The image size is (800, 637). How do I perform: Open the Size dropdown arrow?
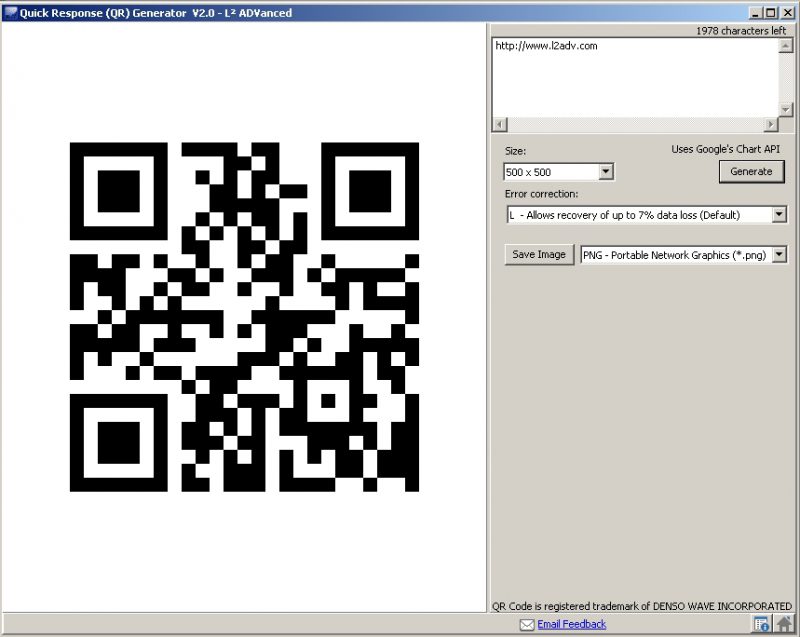pos(606,171)
